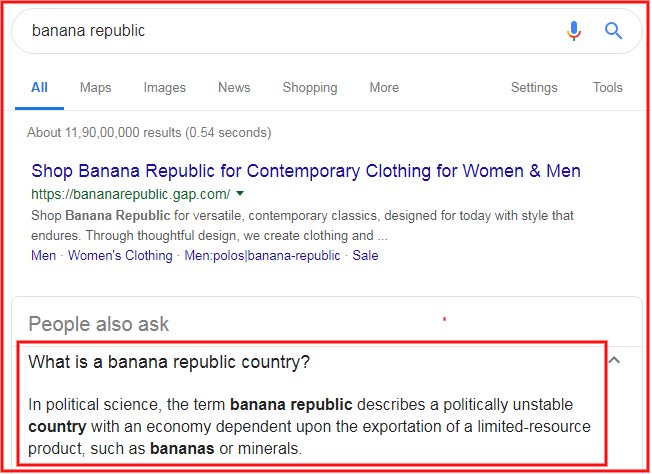Open the News results tab

click(x=234, y=88)
